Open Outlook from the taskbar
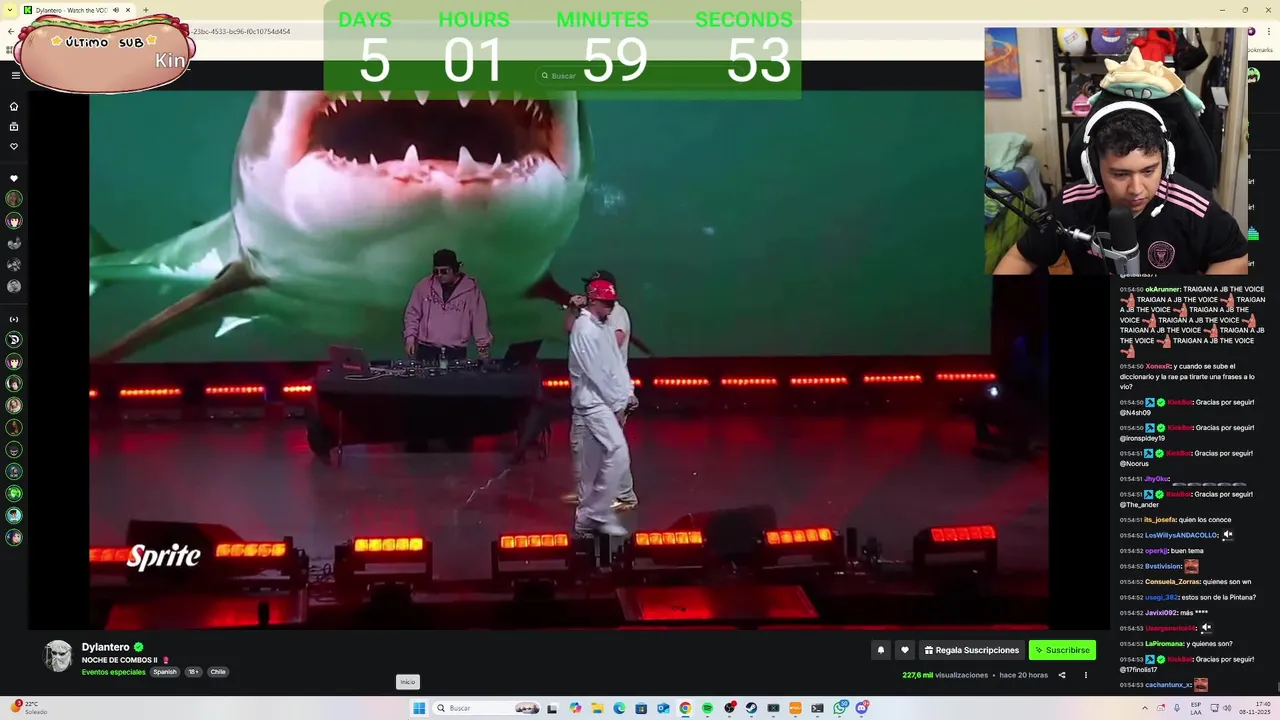This screenshot has height=720, width=1280. click(663, 708)
